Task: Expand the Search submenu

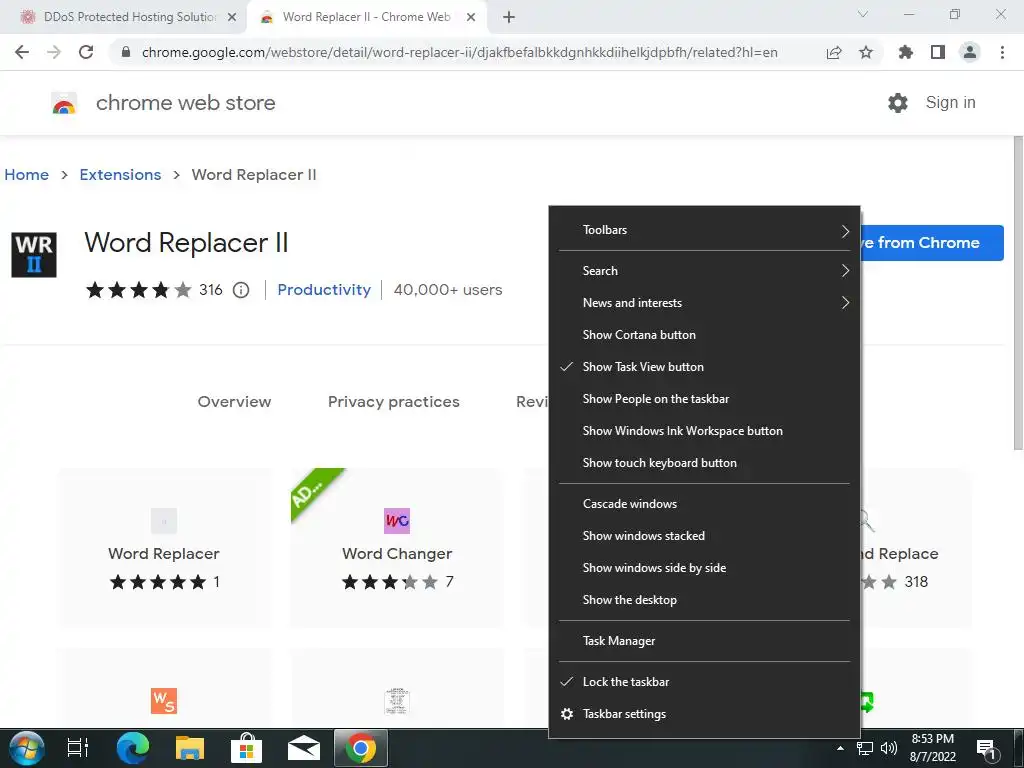Action: 704,271
